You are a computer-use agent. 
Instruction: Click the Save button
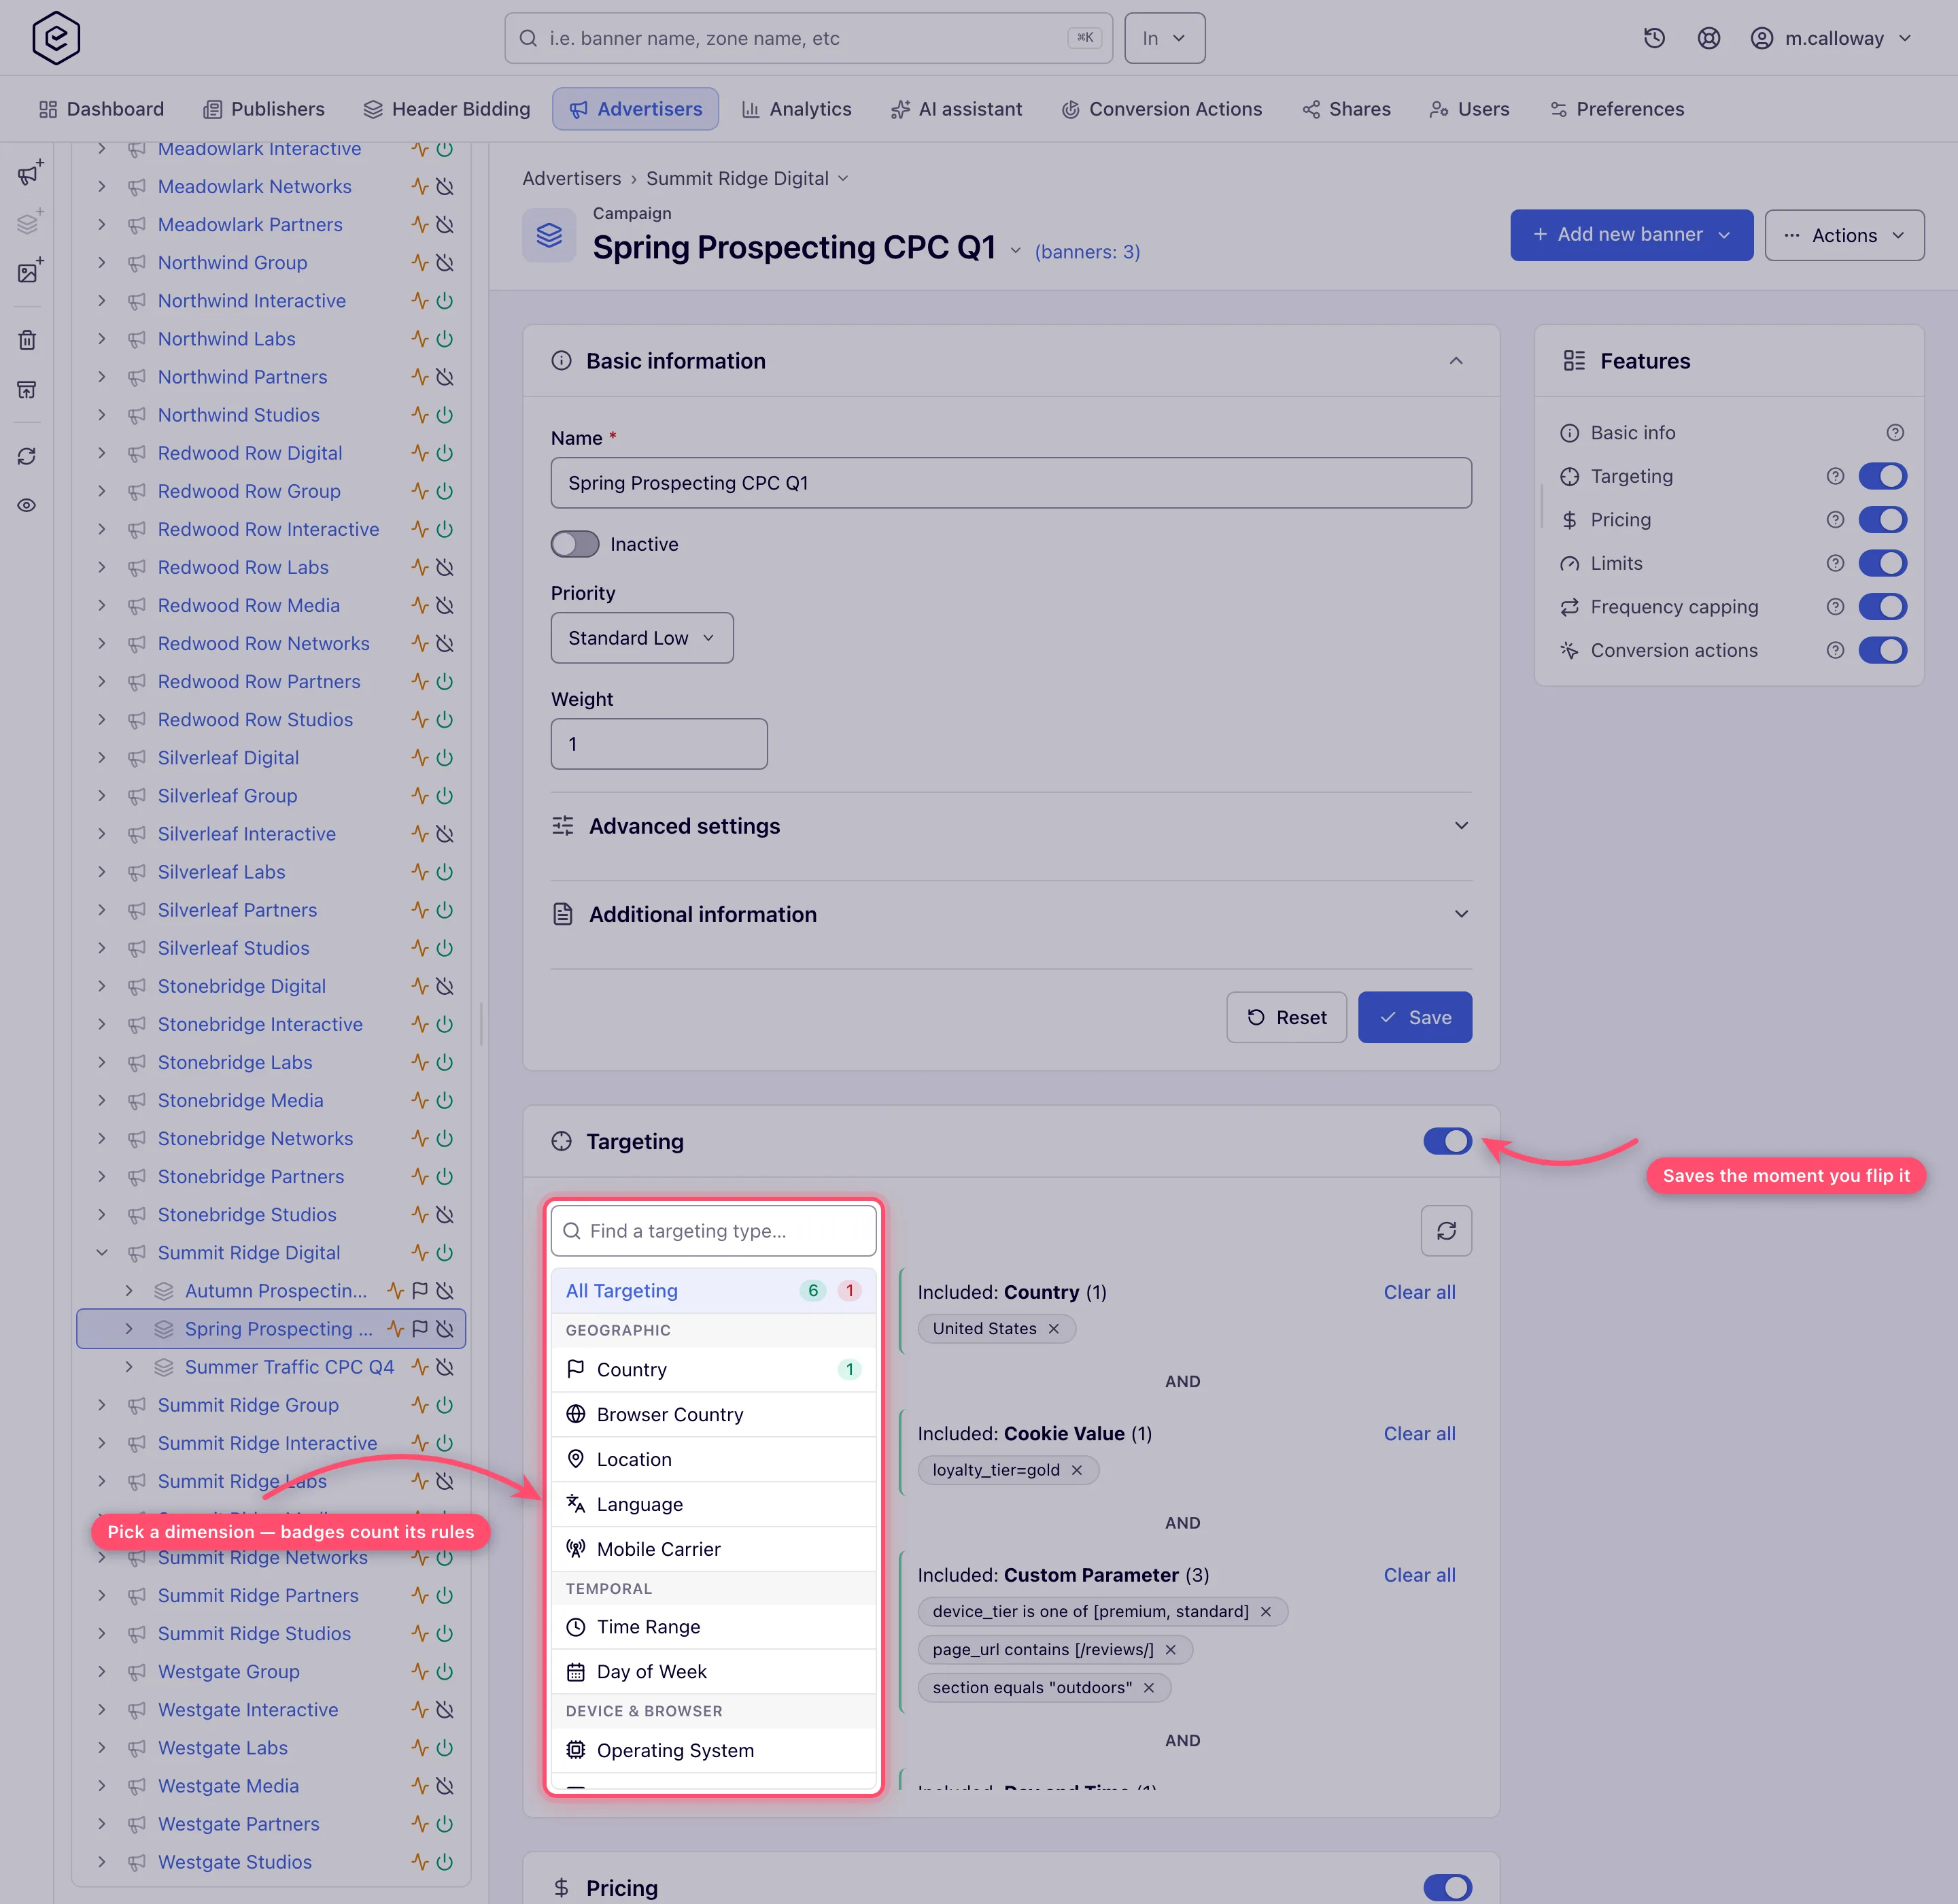coord(1415,1017)
